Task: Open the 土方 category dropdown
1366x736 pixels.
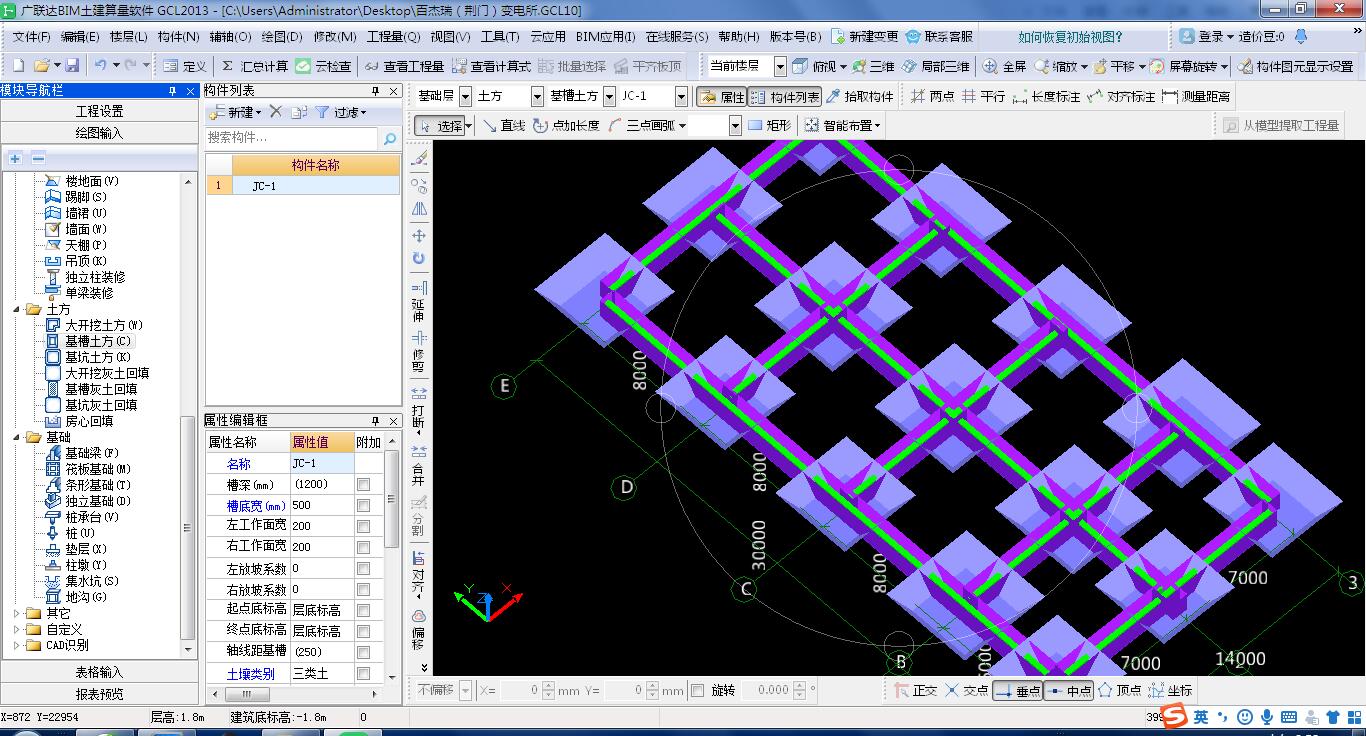Action: point(537,97)
